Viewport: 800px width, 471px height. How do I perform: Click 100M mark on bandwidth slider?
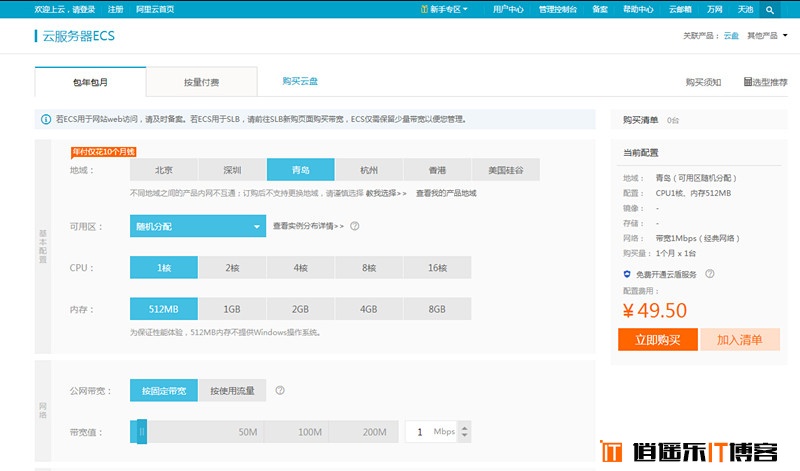(x=310, y=432)
